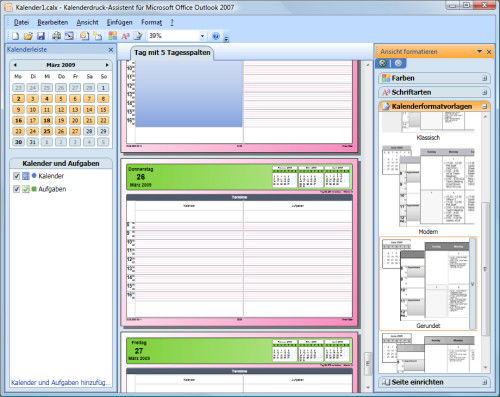
Task: Expand the Farben section
Action: 484,78
